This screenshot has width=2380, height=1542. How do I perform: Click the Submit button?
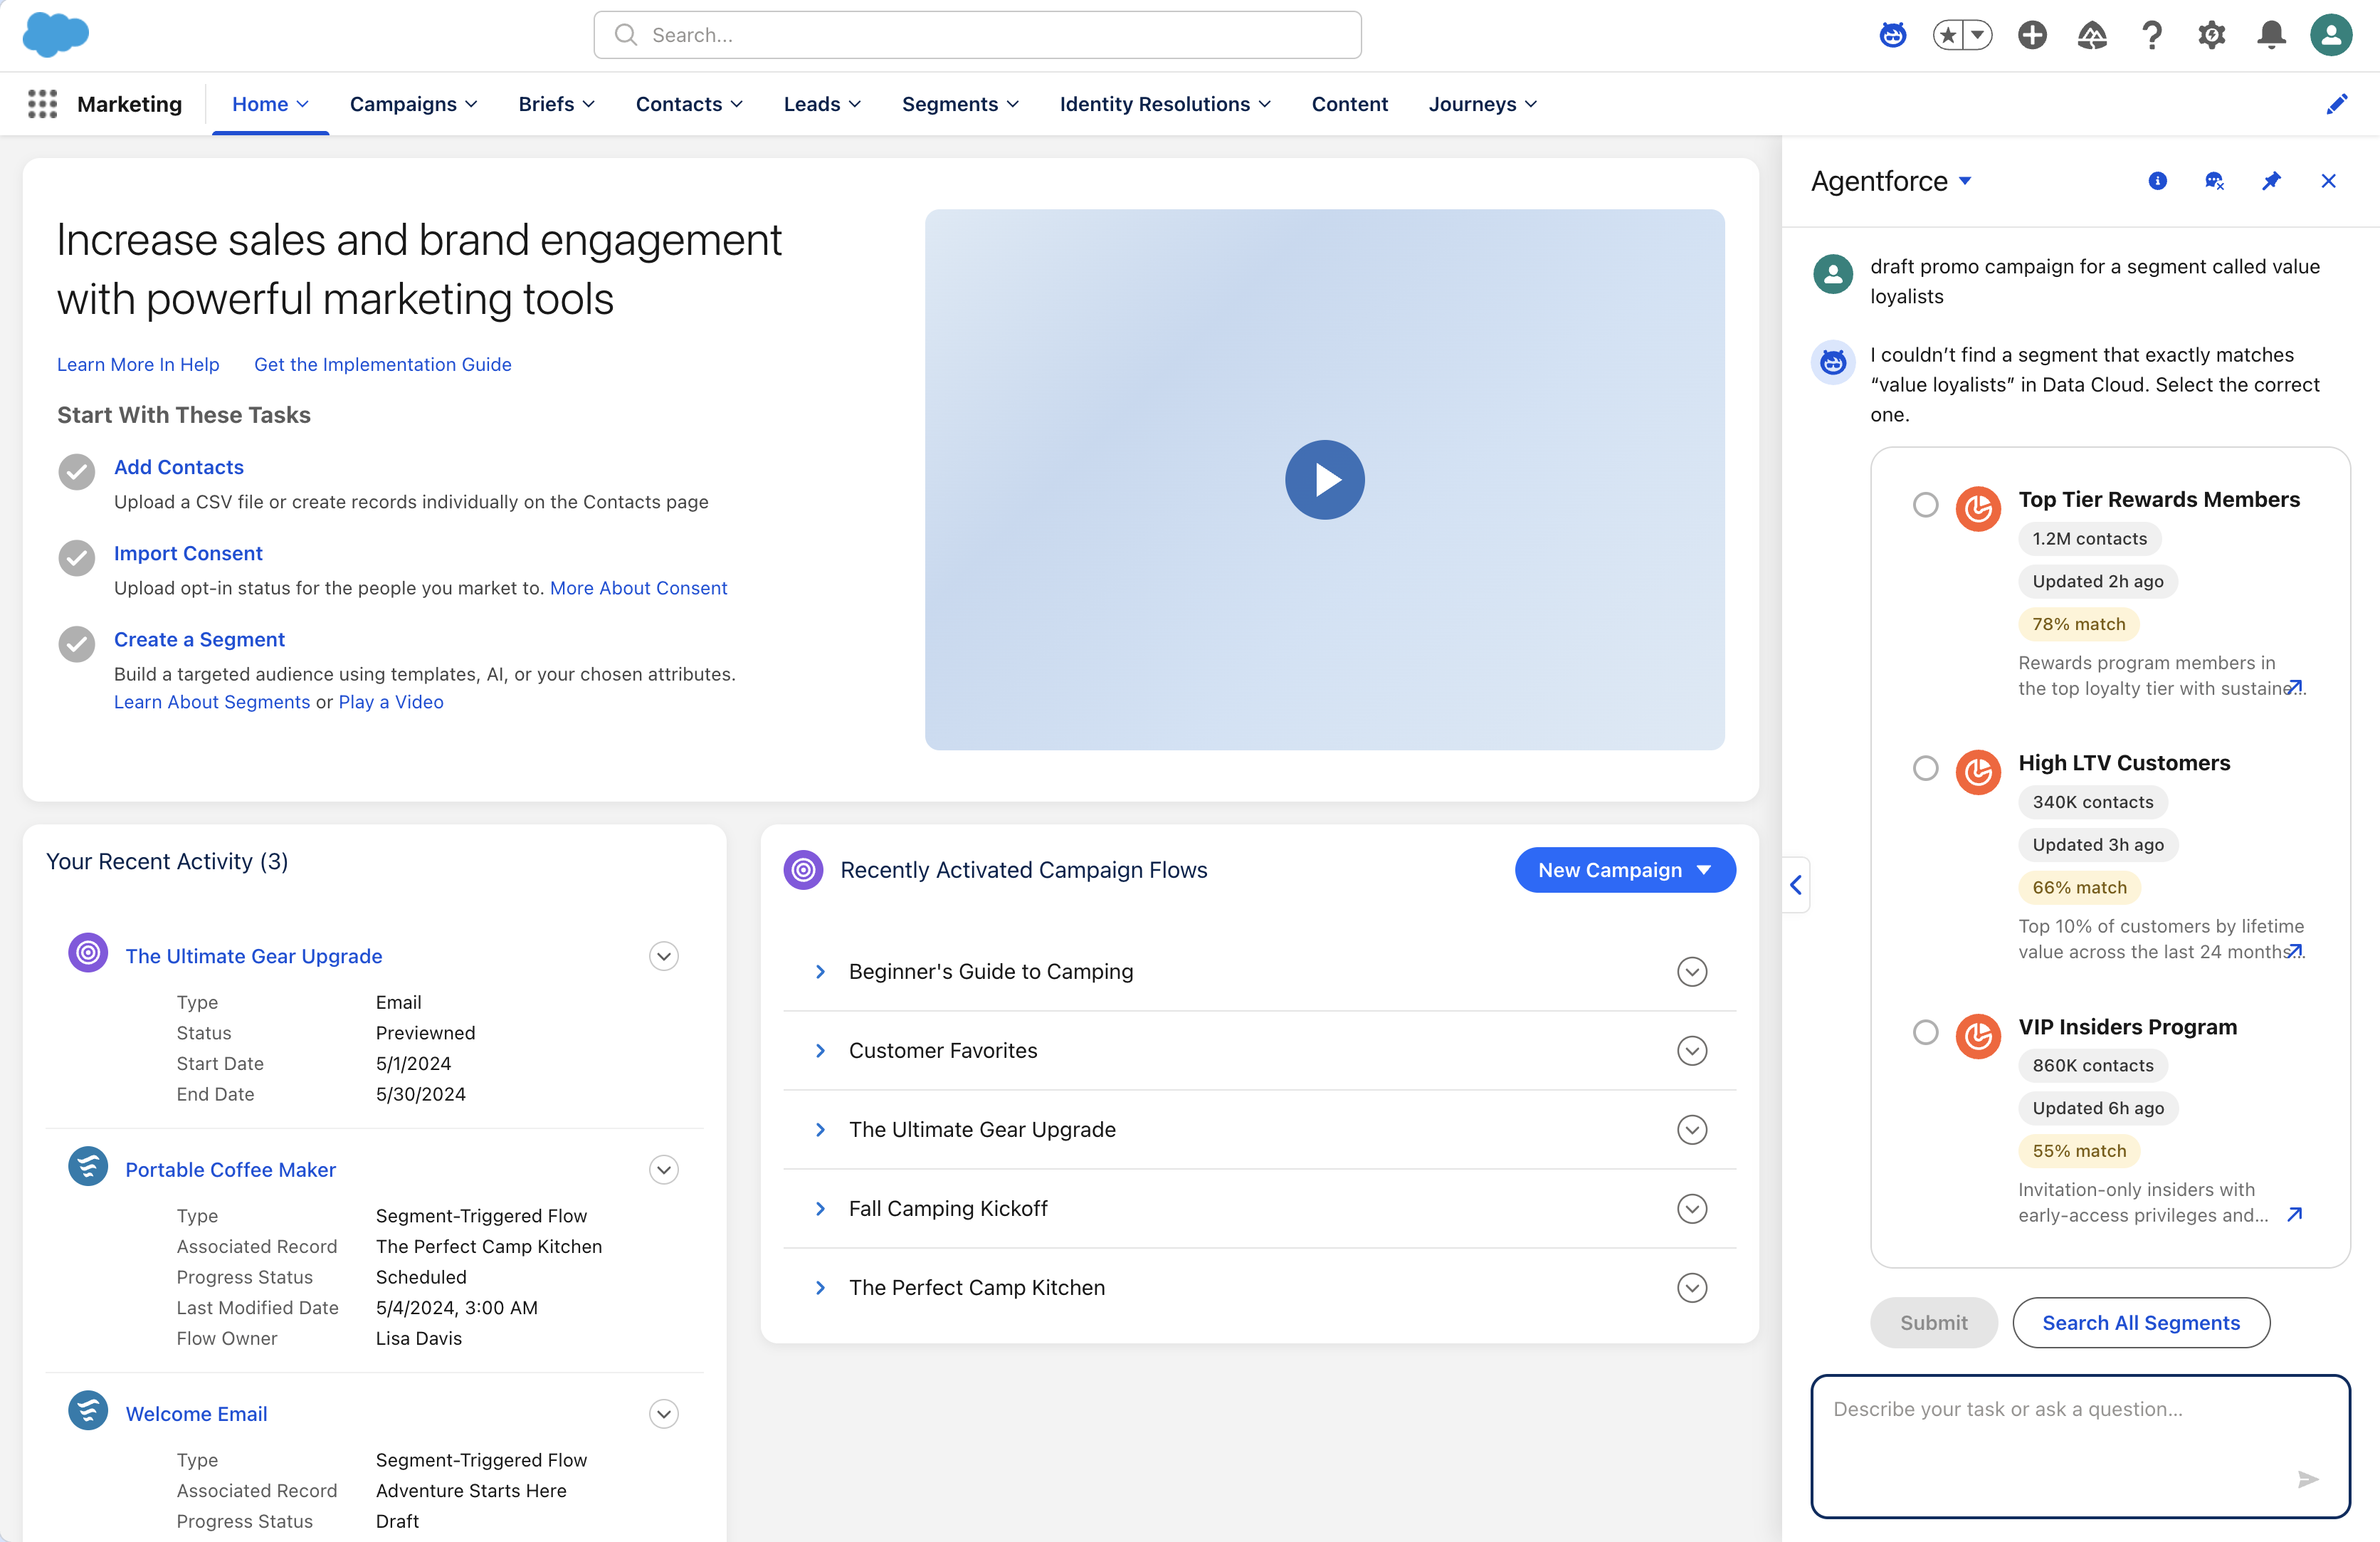(x=1933, y=1322)
